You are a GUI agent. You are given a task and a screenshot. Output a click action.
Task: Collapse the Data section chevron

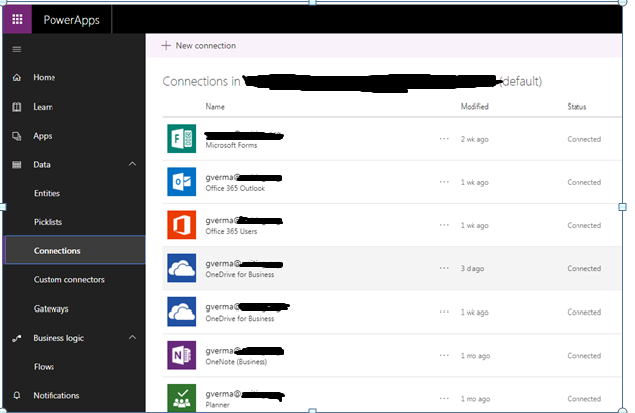(132, 164)
